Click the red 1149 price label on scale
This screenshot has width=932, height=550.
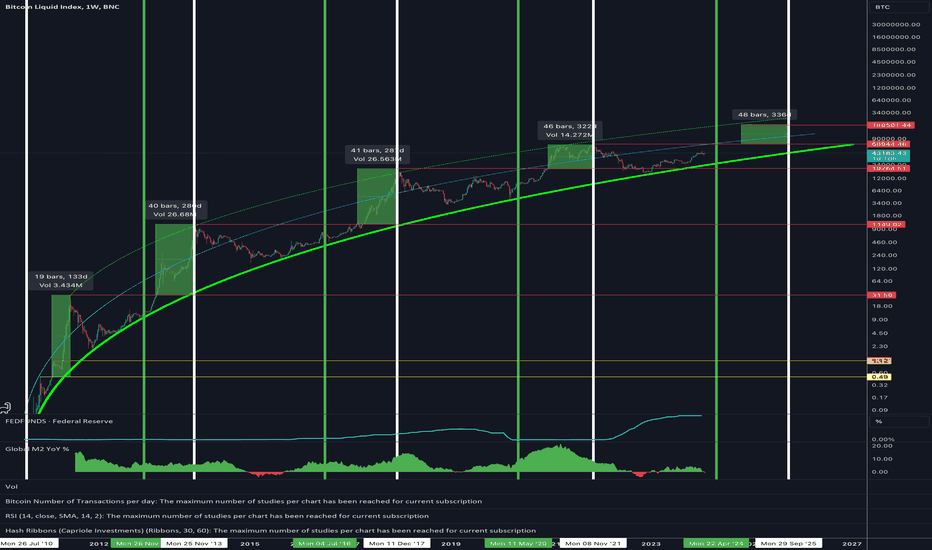click(886, 224)
